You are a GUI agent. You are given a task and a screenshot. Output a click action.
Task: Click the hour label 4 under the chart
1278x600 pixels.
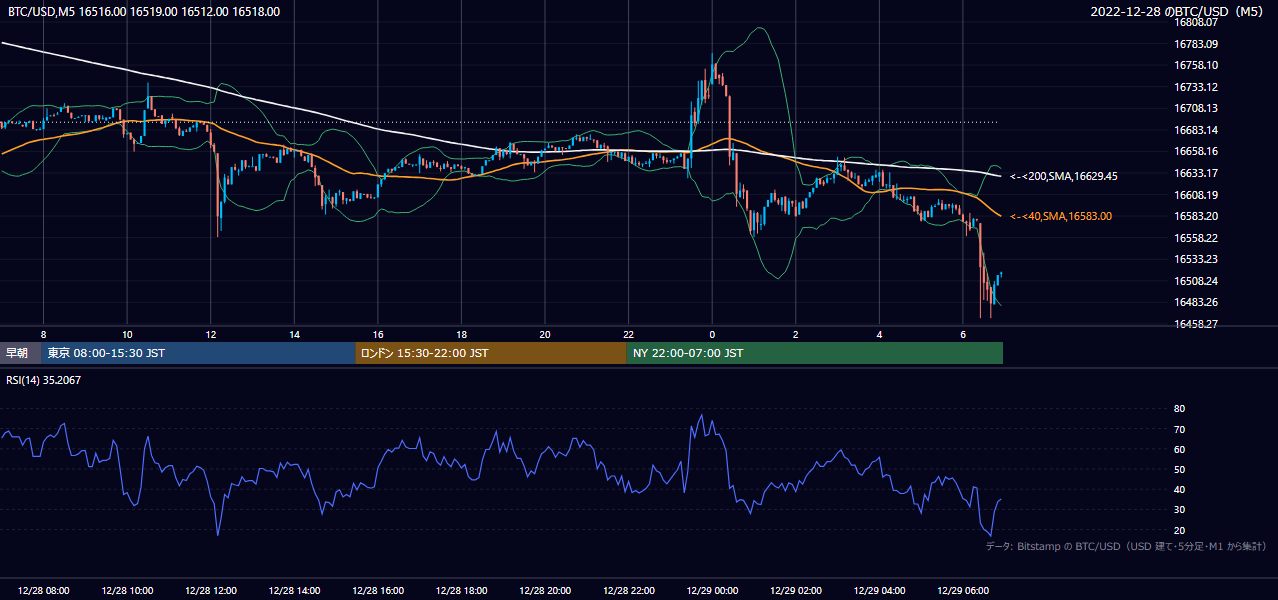pyautogui.click(x=879, y=334)
